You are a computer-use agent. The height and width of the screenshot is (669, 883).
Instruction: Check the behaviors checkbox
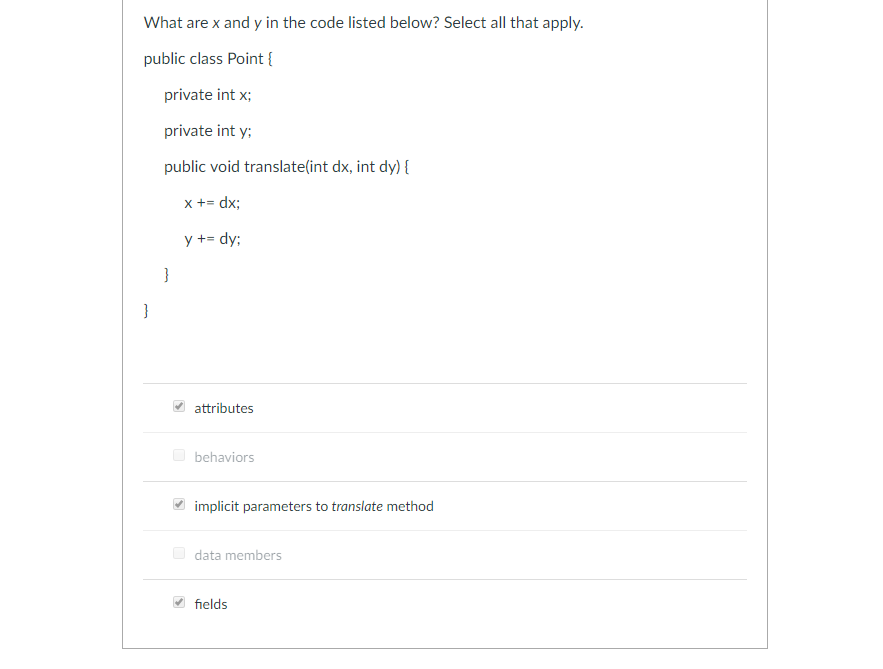click(179, 454)
